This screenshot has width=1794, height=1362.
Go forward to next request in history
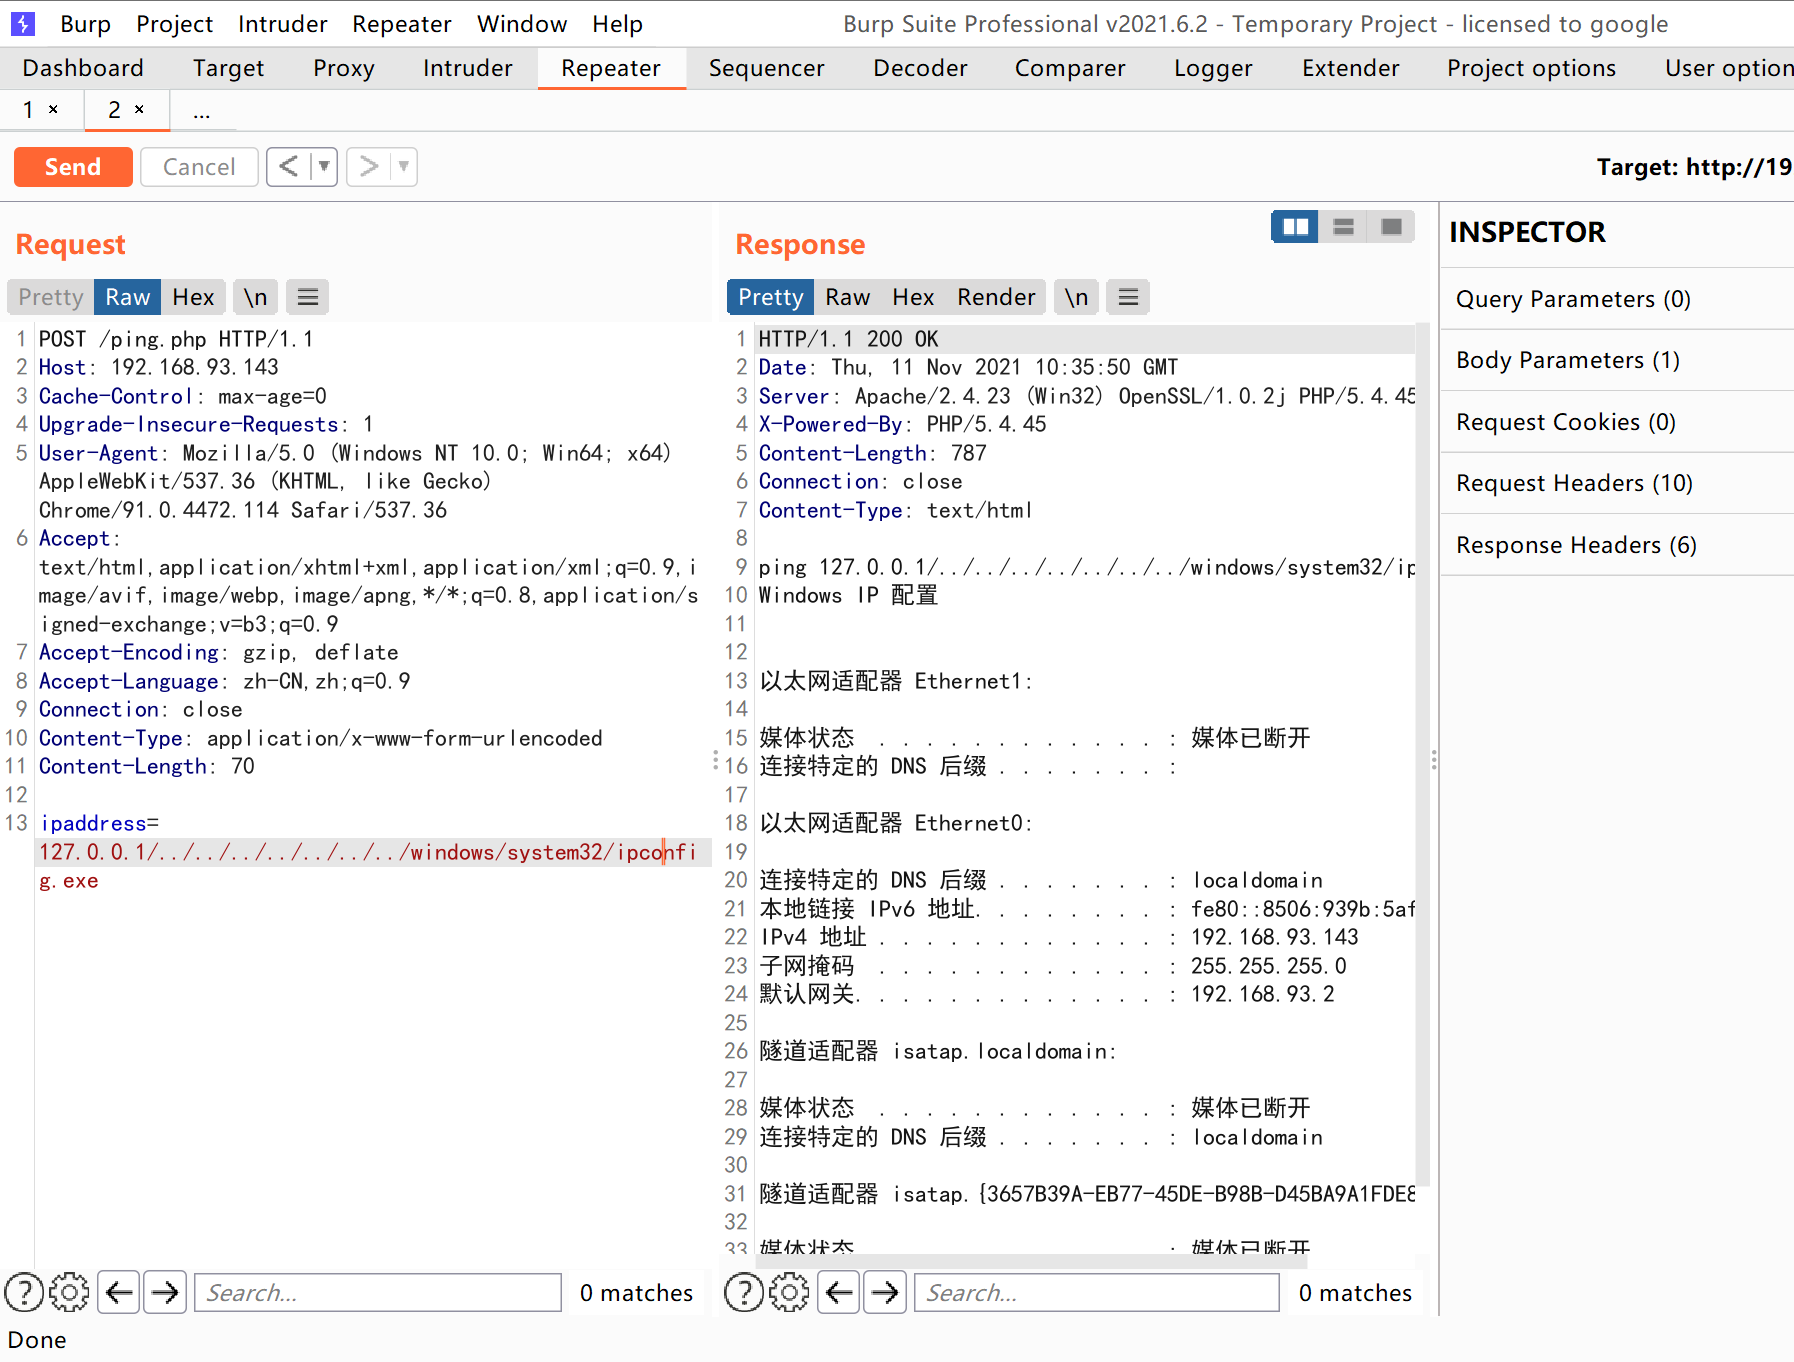(x=369, y=166)
